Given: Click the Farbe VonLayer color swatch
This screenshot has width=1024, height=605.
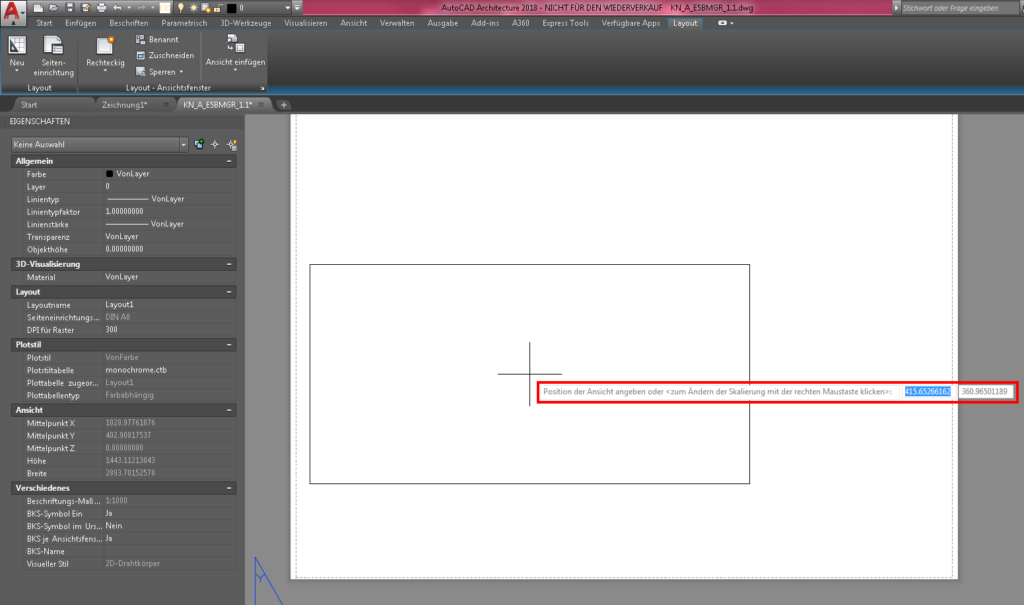Looking at the screenshot, I should pyautogui.click(x=110, y=174).
